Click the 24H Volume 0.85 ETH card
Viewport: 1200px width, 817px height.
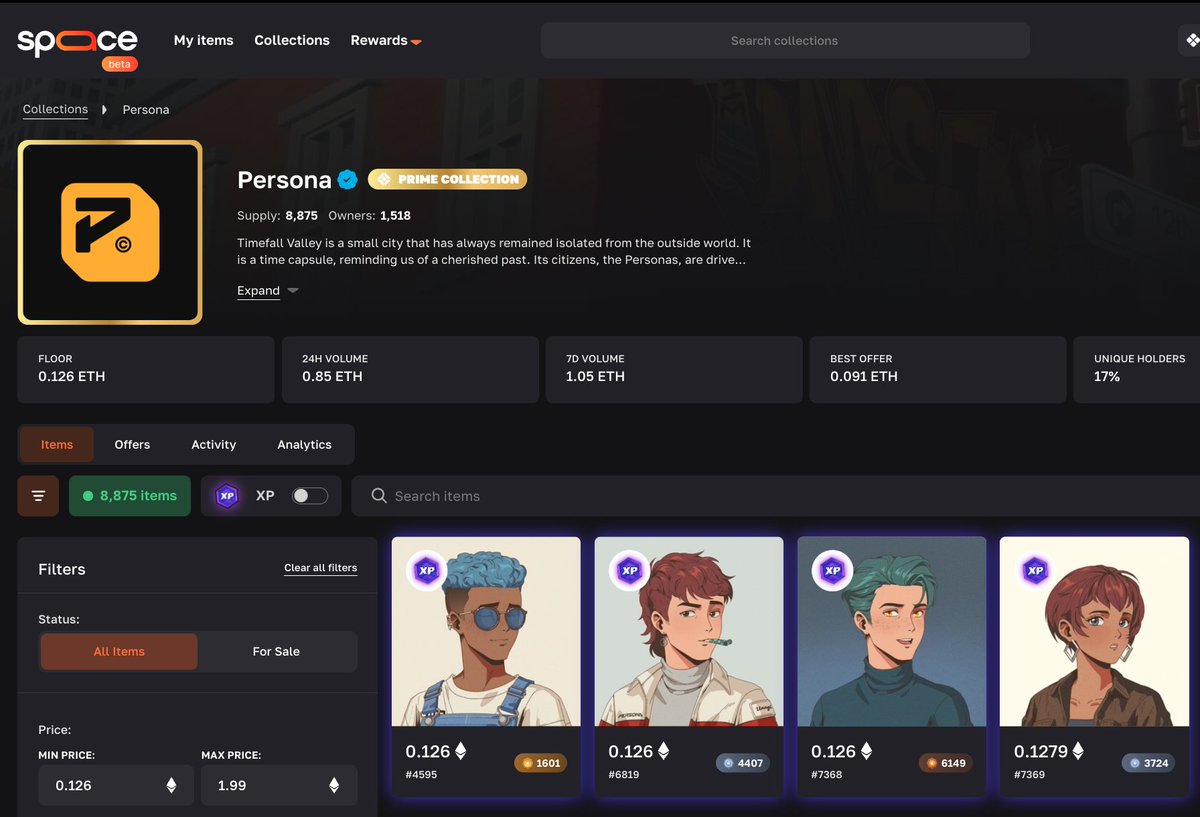click(x=410, y=369)
